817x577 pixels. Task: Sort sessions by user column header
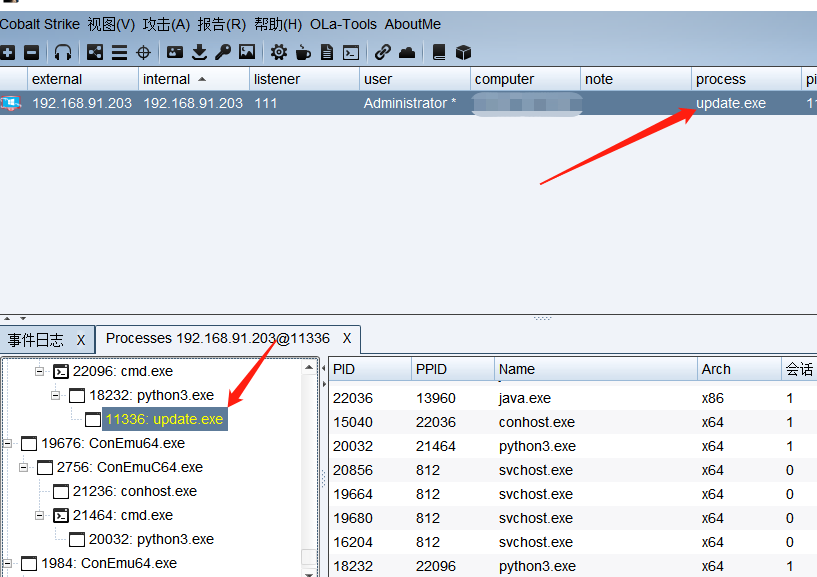(415, 79)
